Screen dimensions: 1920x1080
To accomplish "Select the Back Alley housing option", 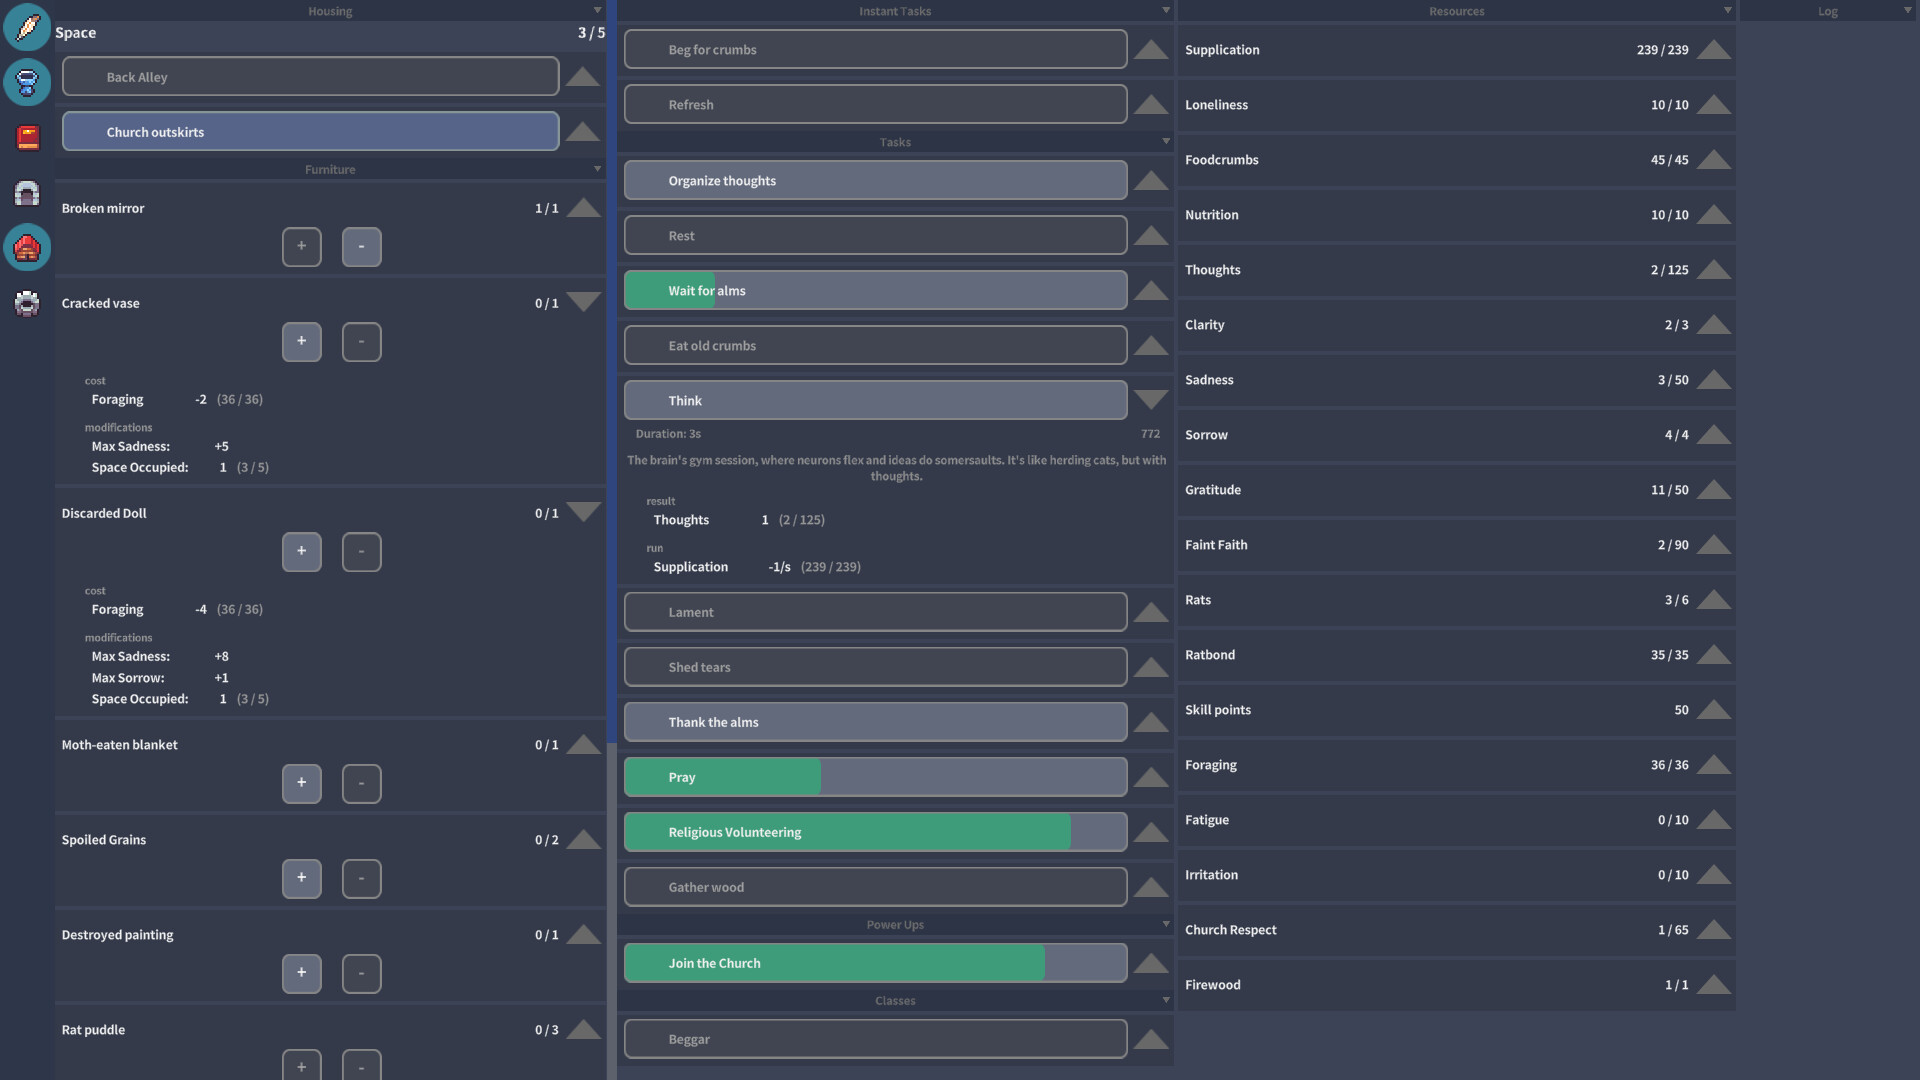I will (310, 76).
